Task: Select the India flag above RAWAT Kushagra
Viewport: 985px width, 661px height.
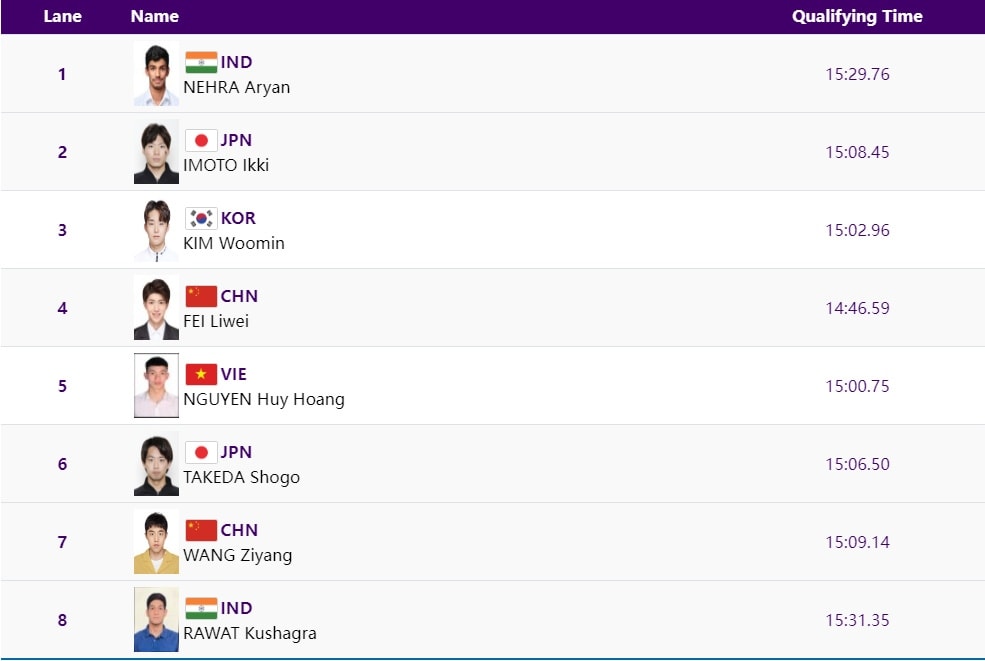Action: pos(201,608)
